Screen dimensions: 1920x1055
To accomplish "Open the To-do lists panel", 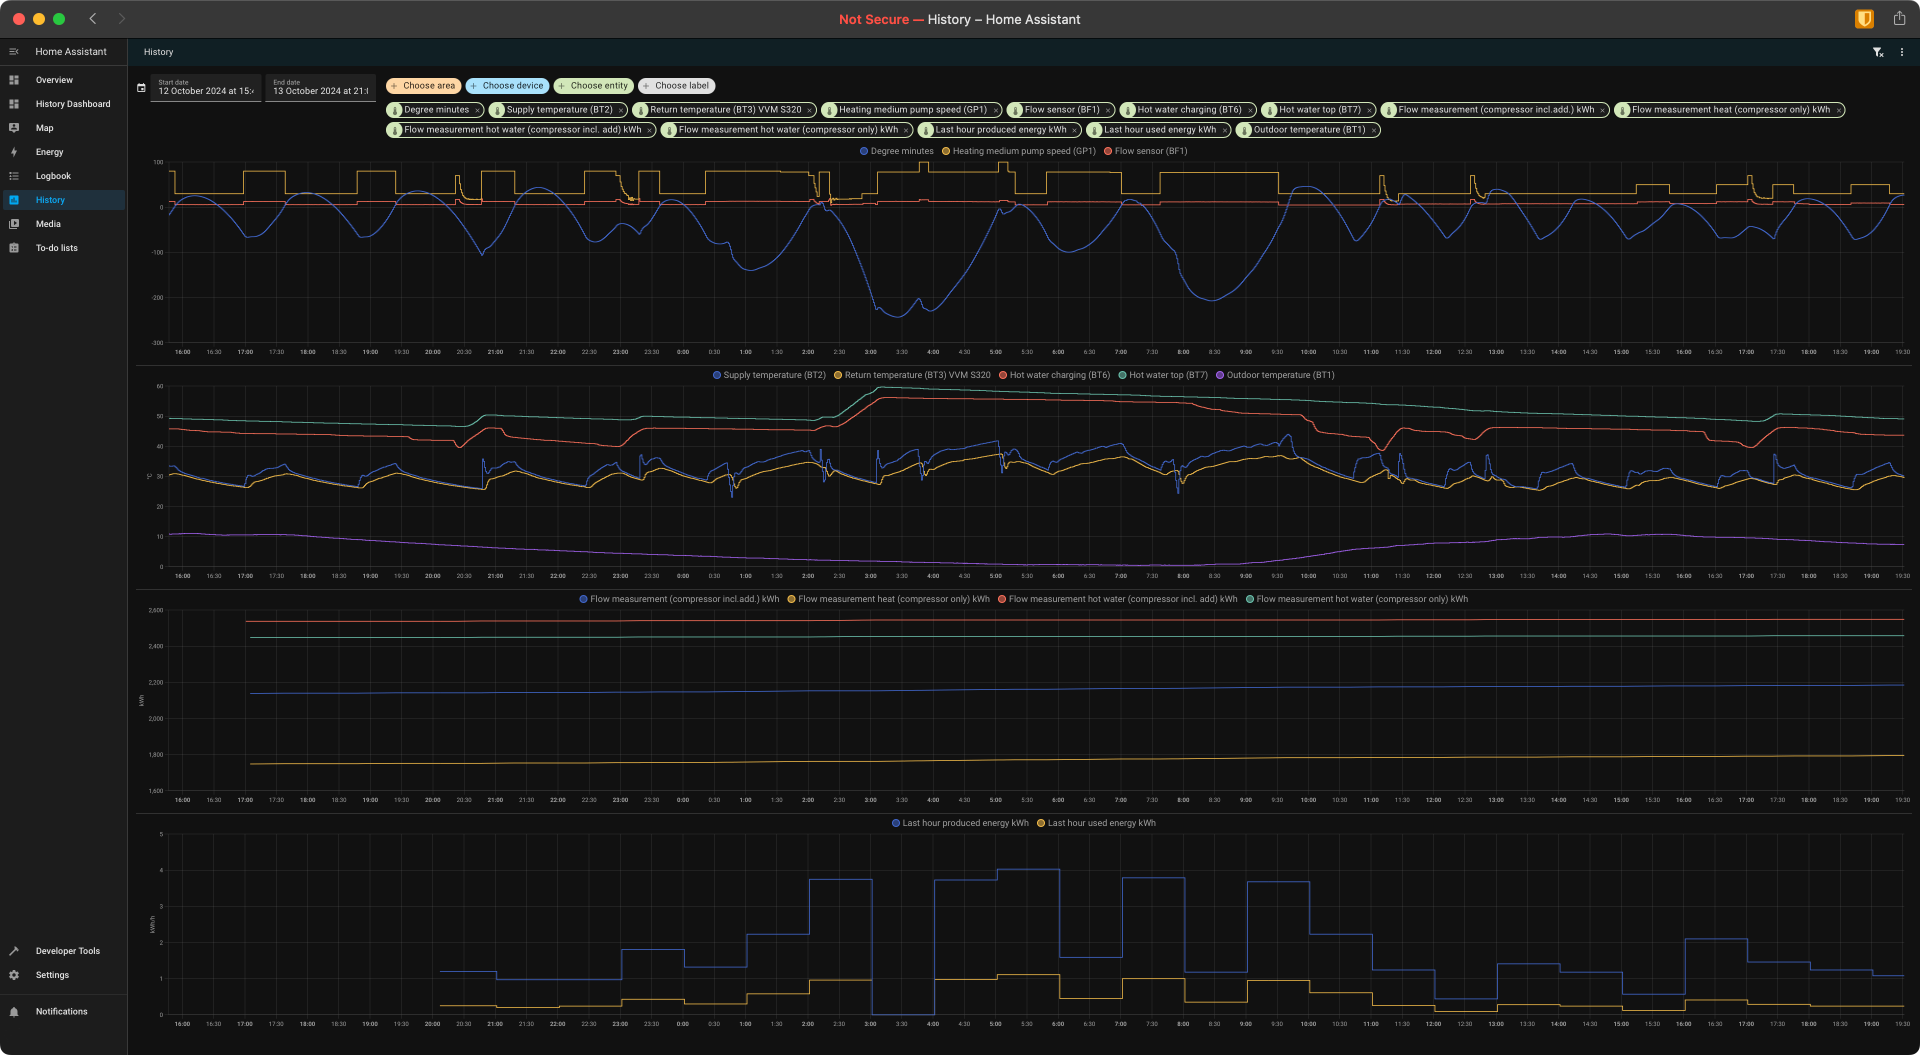I will point(56,248).
